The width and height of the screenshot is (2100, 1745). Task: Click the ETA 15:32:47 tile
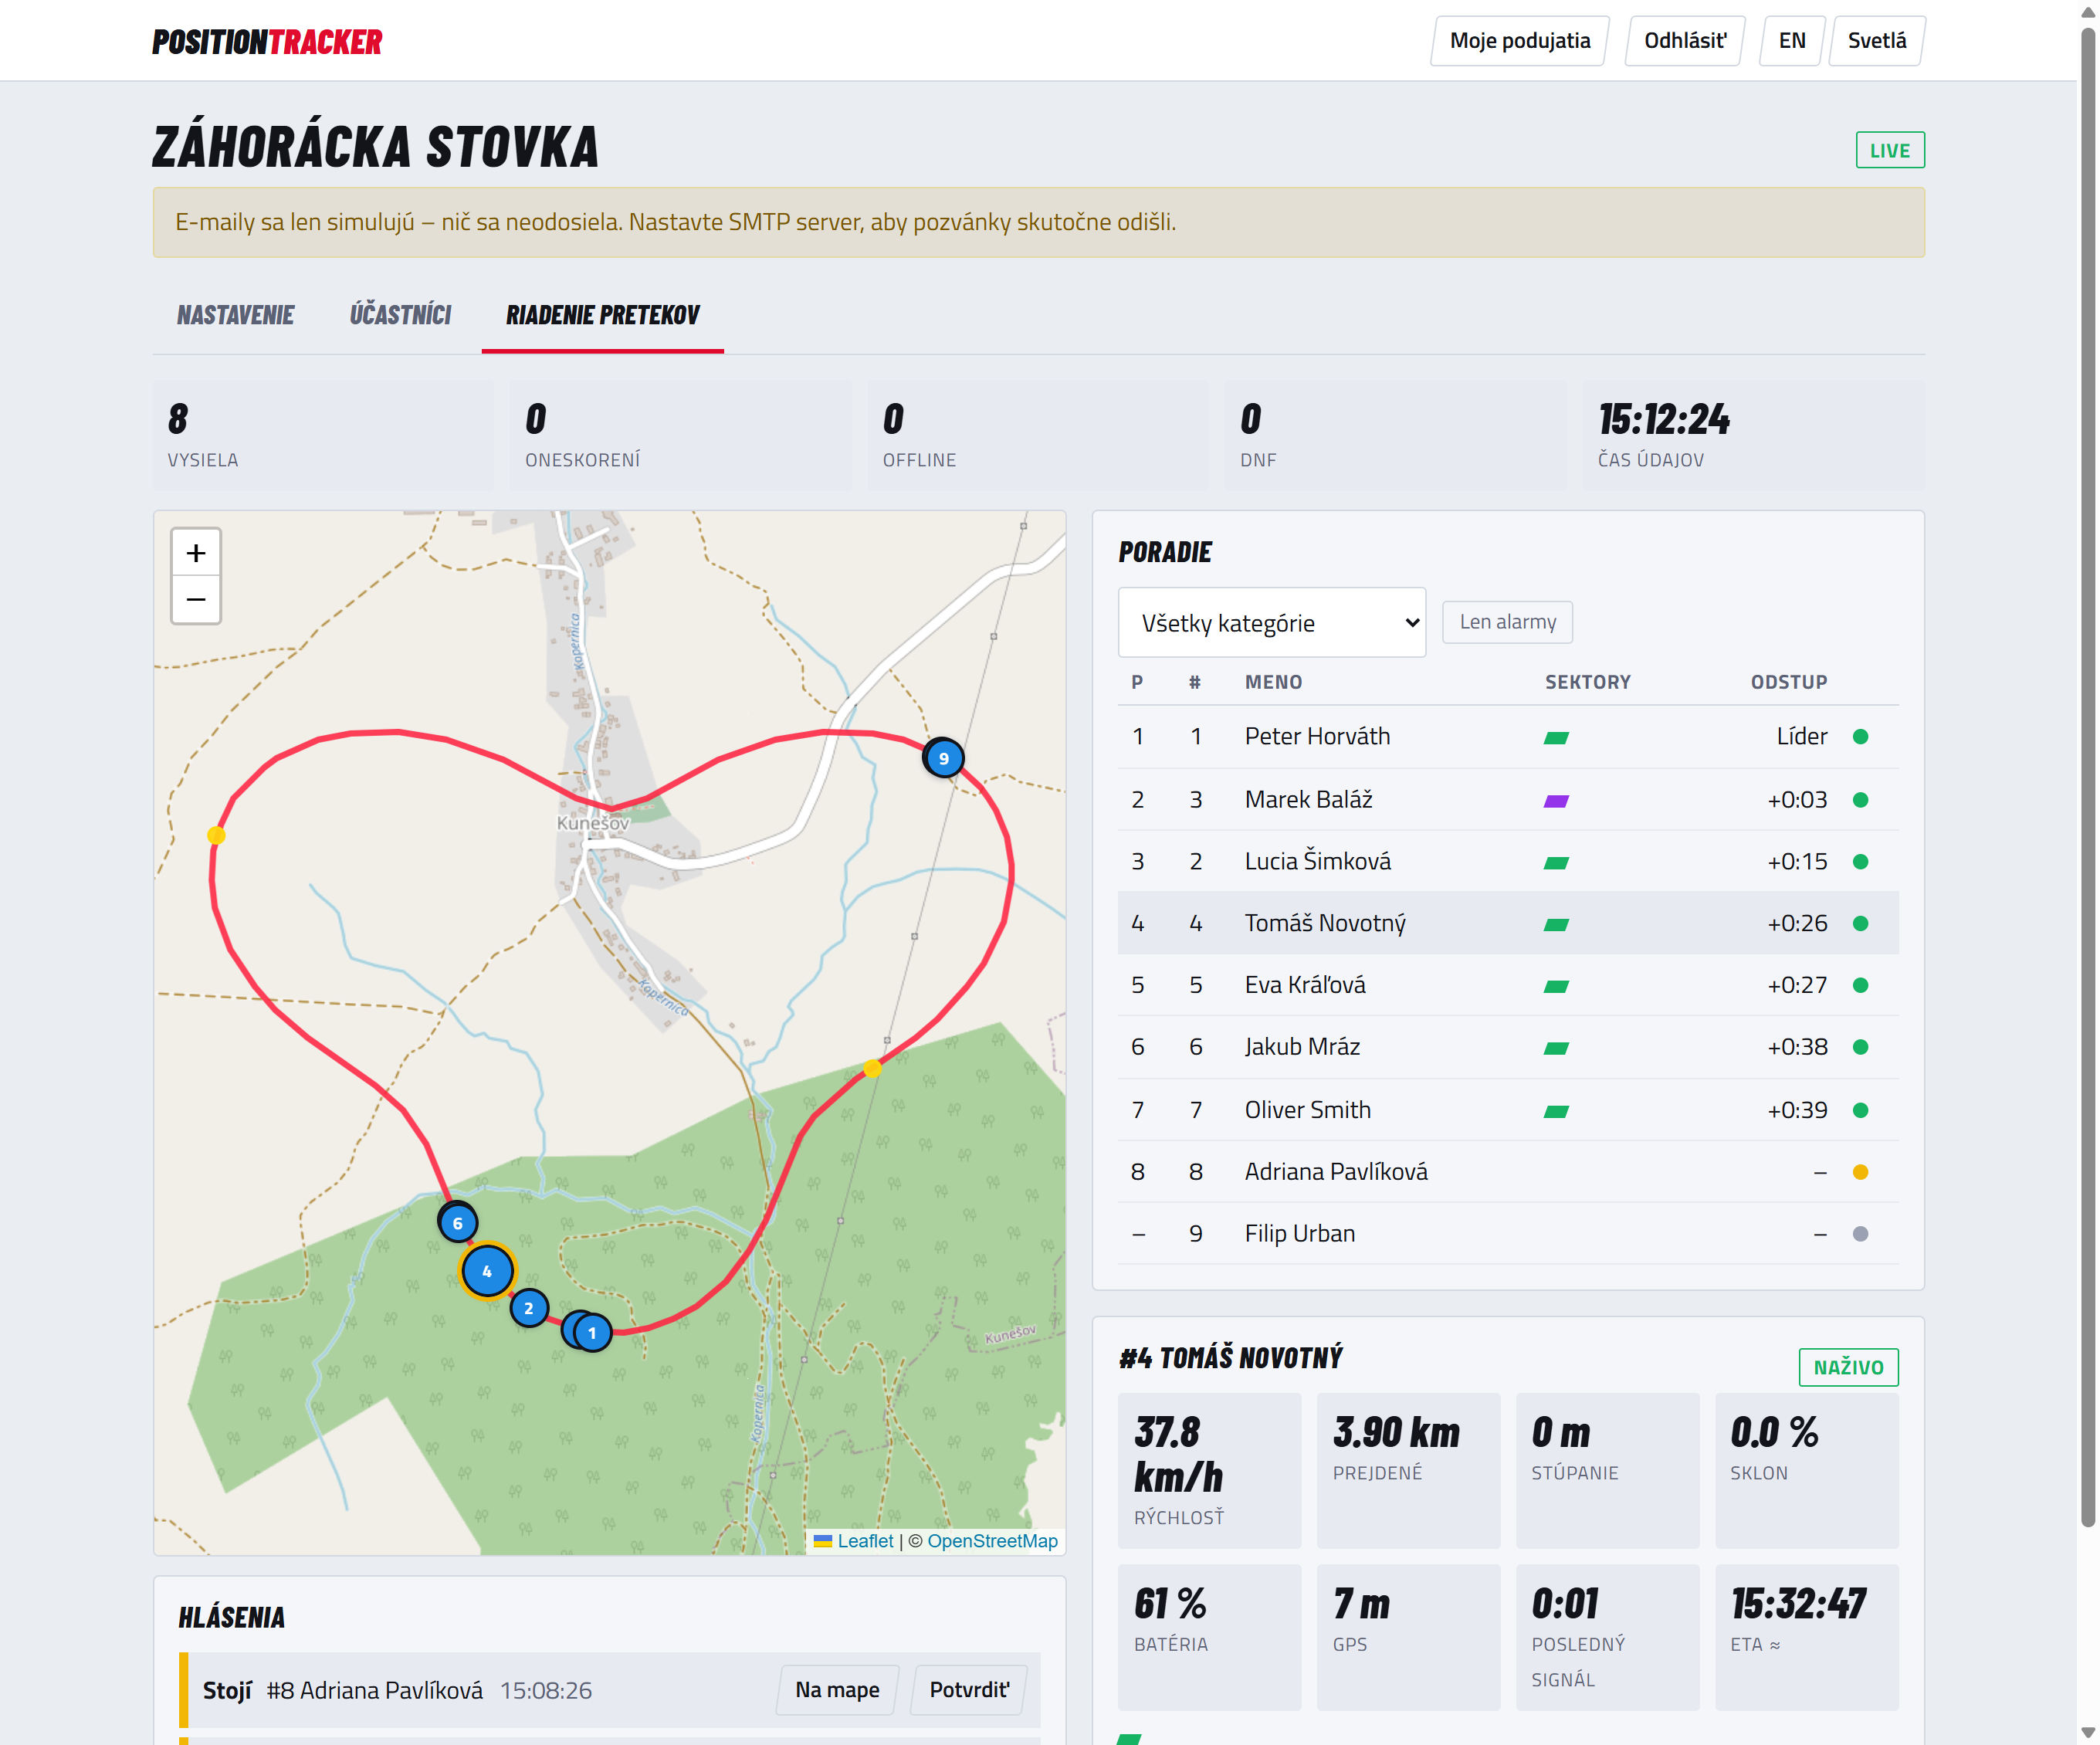1806,1638
